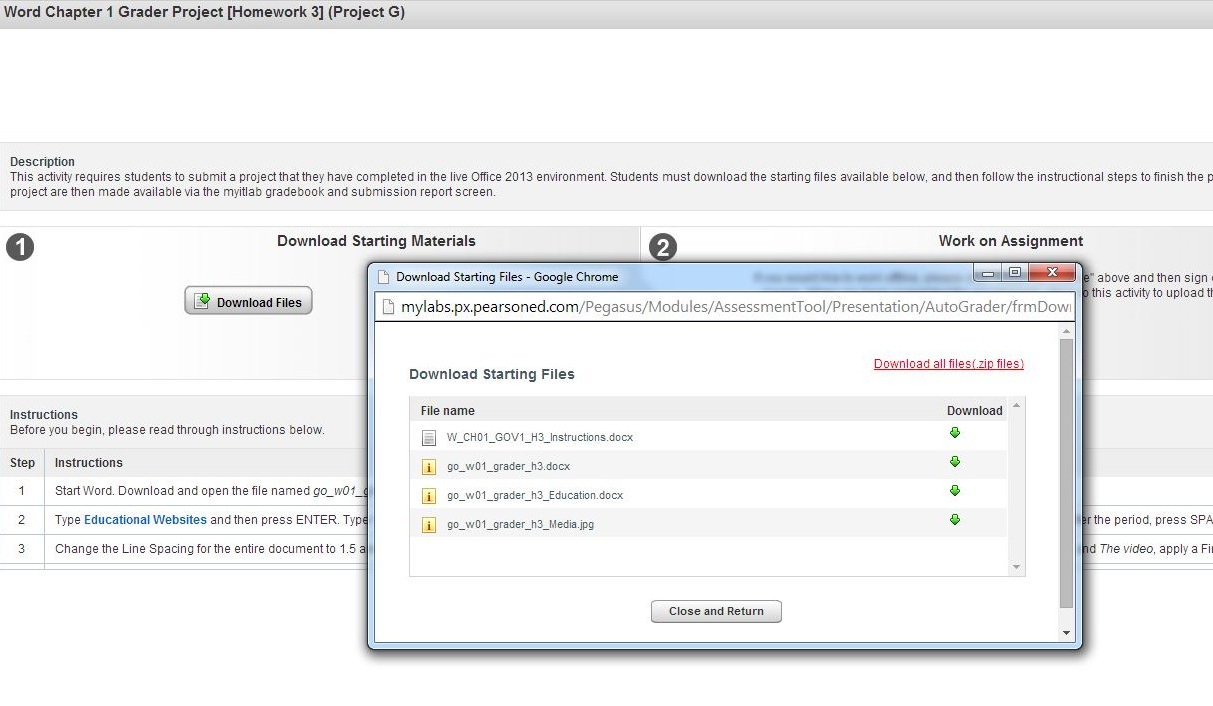Open the Download all files (.zip files) link
The image size is (1213, 706).
pyautogui.click(x=948, y=364)
